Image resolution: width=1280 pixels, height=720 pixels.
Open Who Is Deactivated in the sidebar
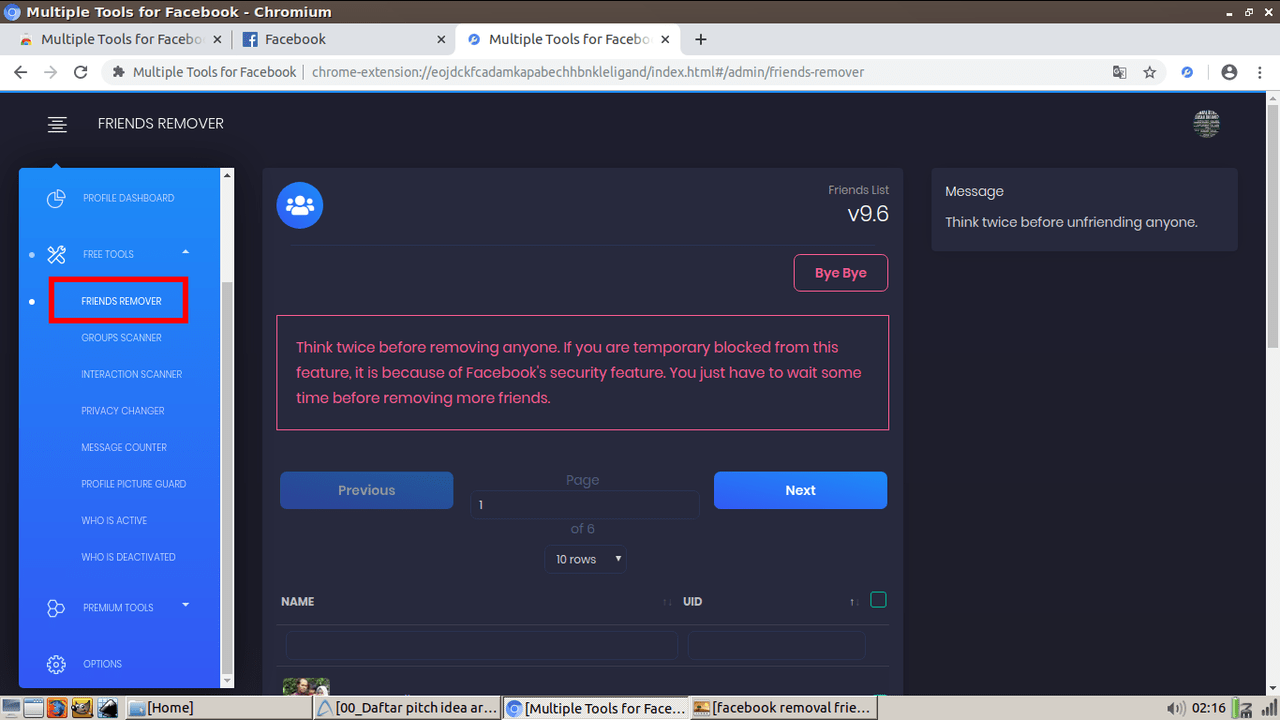(128, 557)
